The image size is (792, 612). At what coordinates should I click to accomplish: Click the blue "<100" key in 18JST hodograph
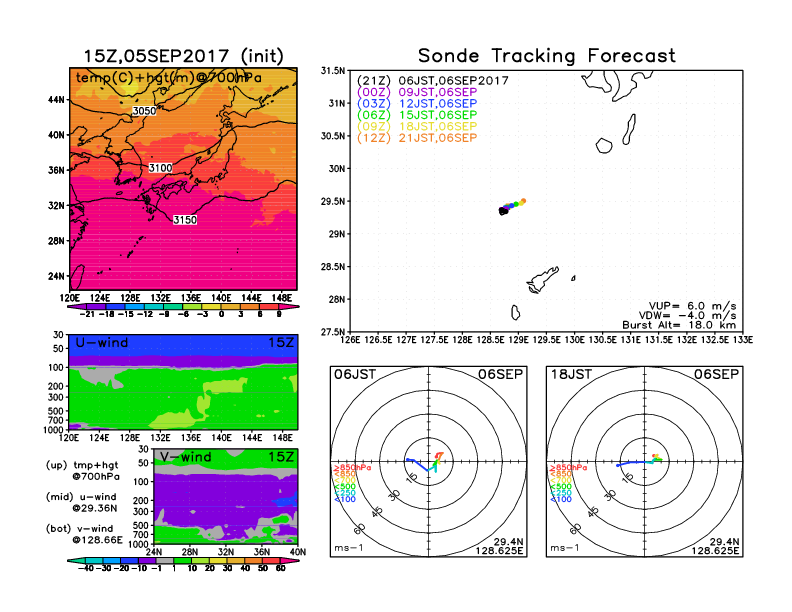561,499
